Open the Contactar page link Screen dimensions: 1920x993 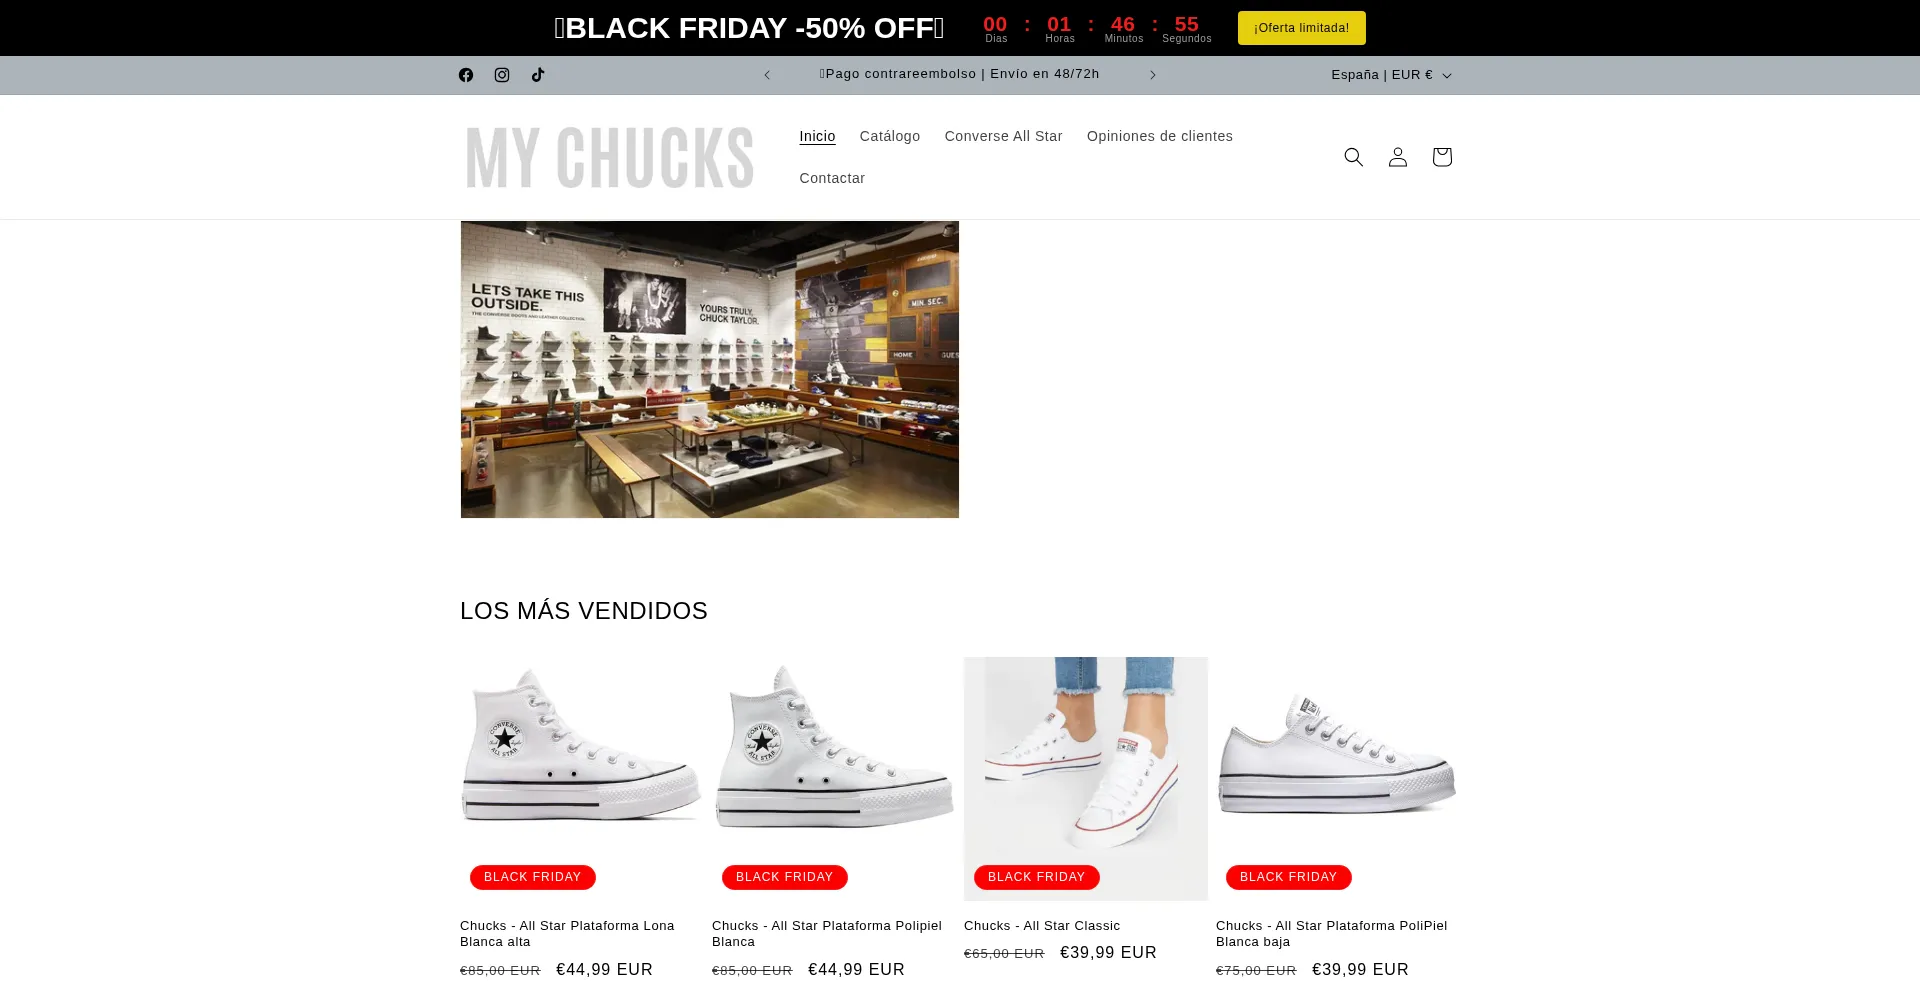tap(832, 178)
